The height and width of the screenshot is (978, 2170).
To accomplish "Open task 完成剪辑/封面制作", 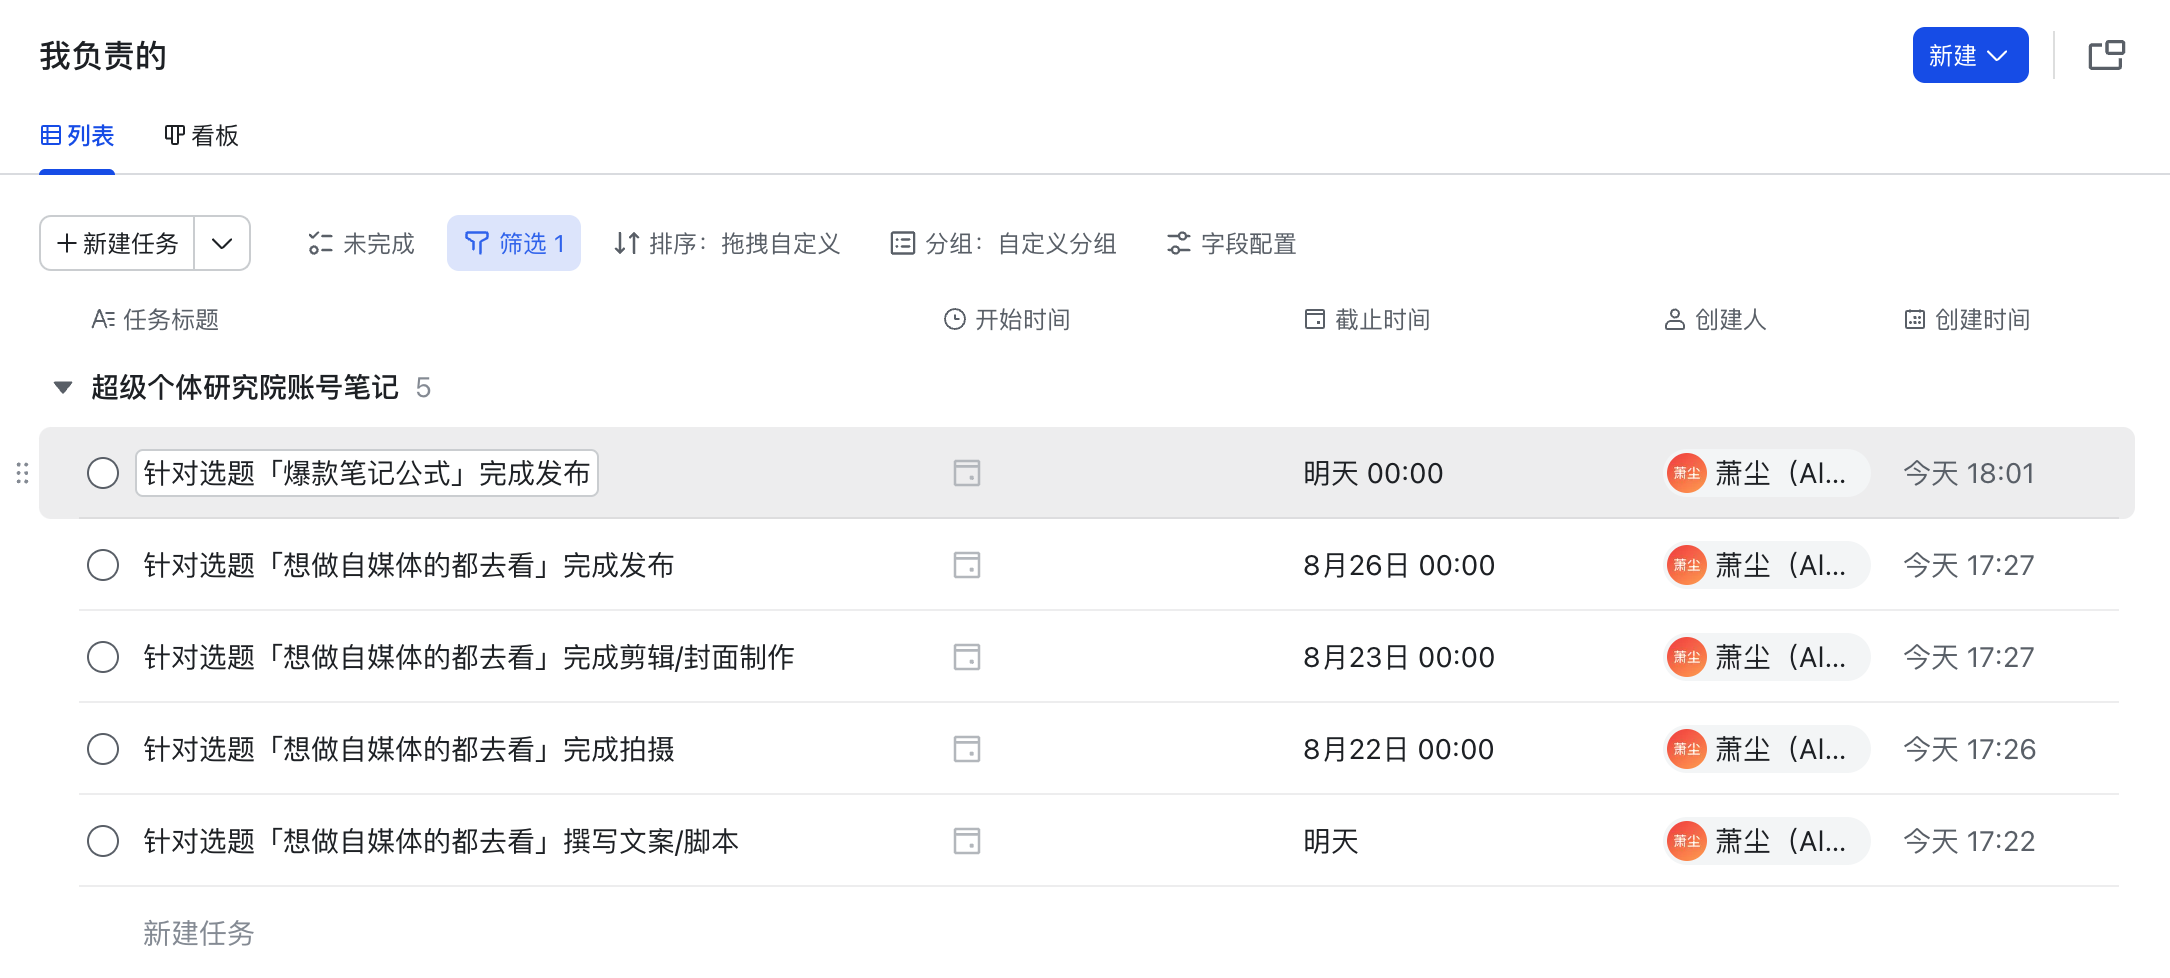I will [x=469, y=657].
